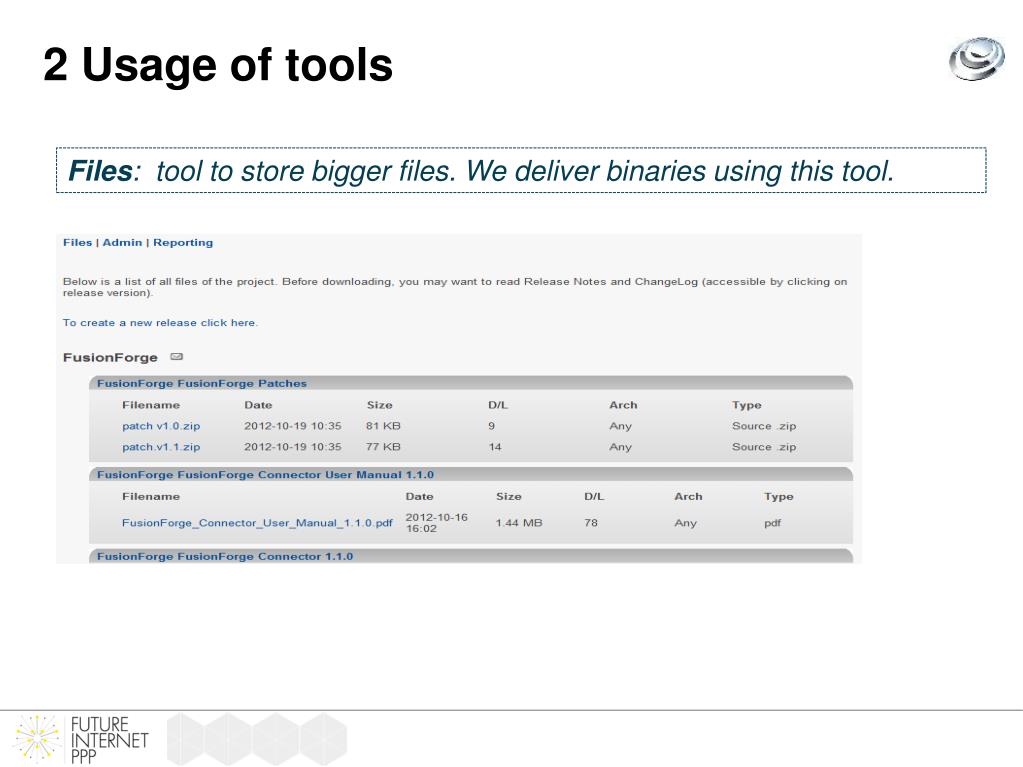Click the download count '78'
1023x767 pixels.
tap(591, 523)
